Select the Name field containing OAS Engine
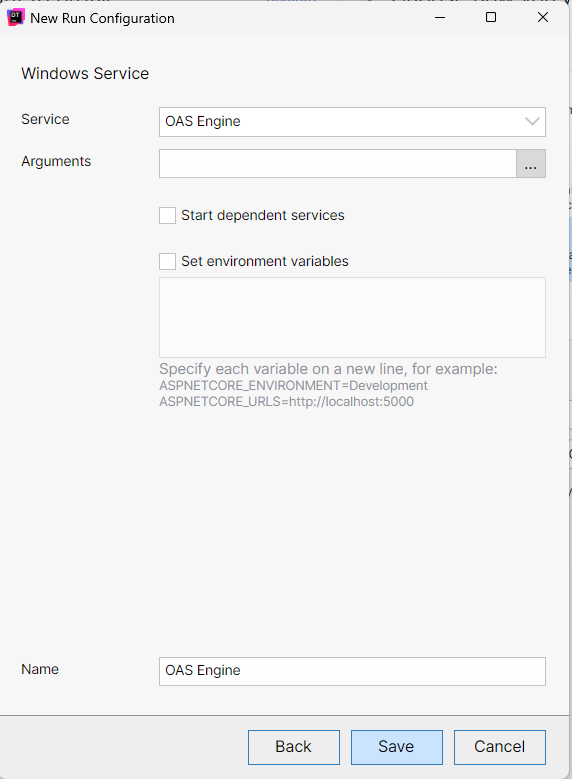This screenshot has height=779, width=572. [x=352, y=671]
